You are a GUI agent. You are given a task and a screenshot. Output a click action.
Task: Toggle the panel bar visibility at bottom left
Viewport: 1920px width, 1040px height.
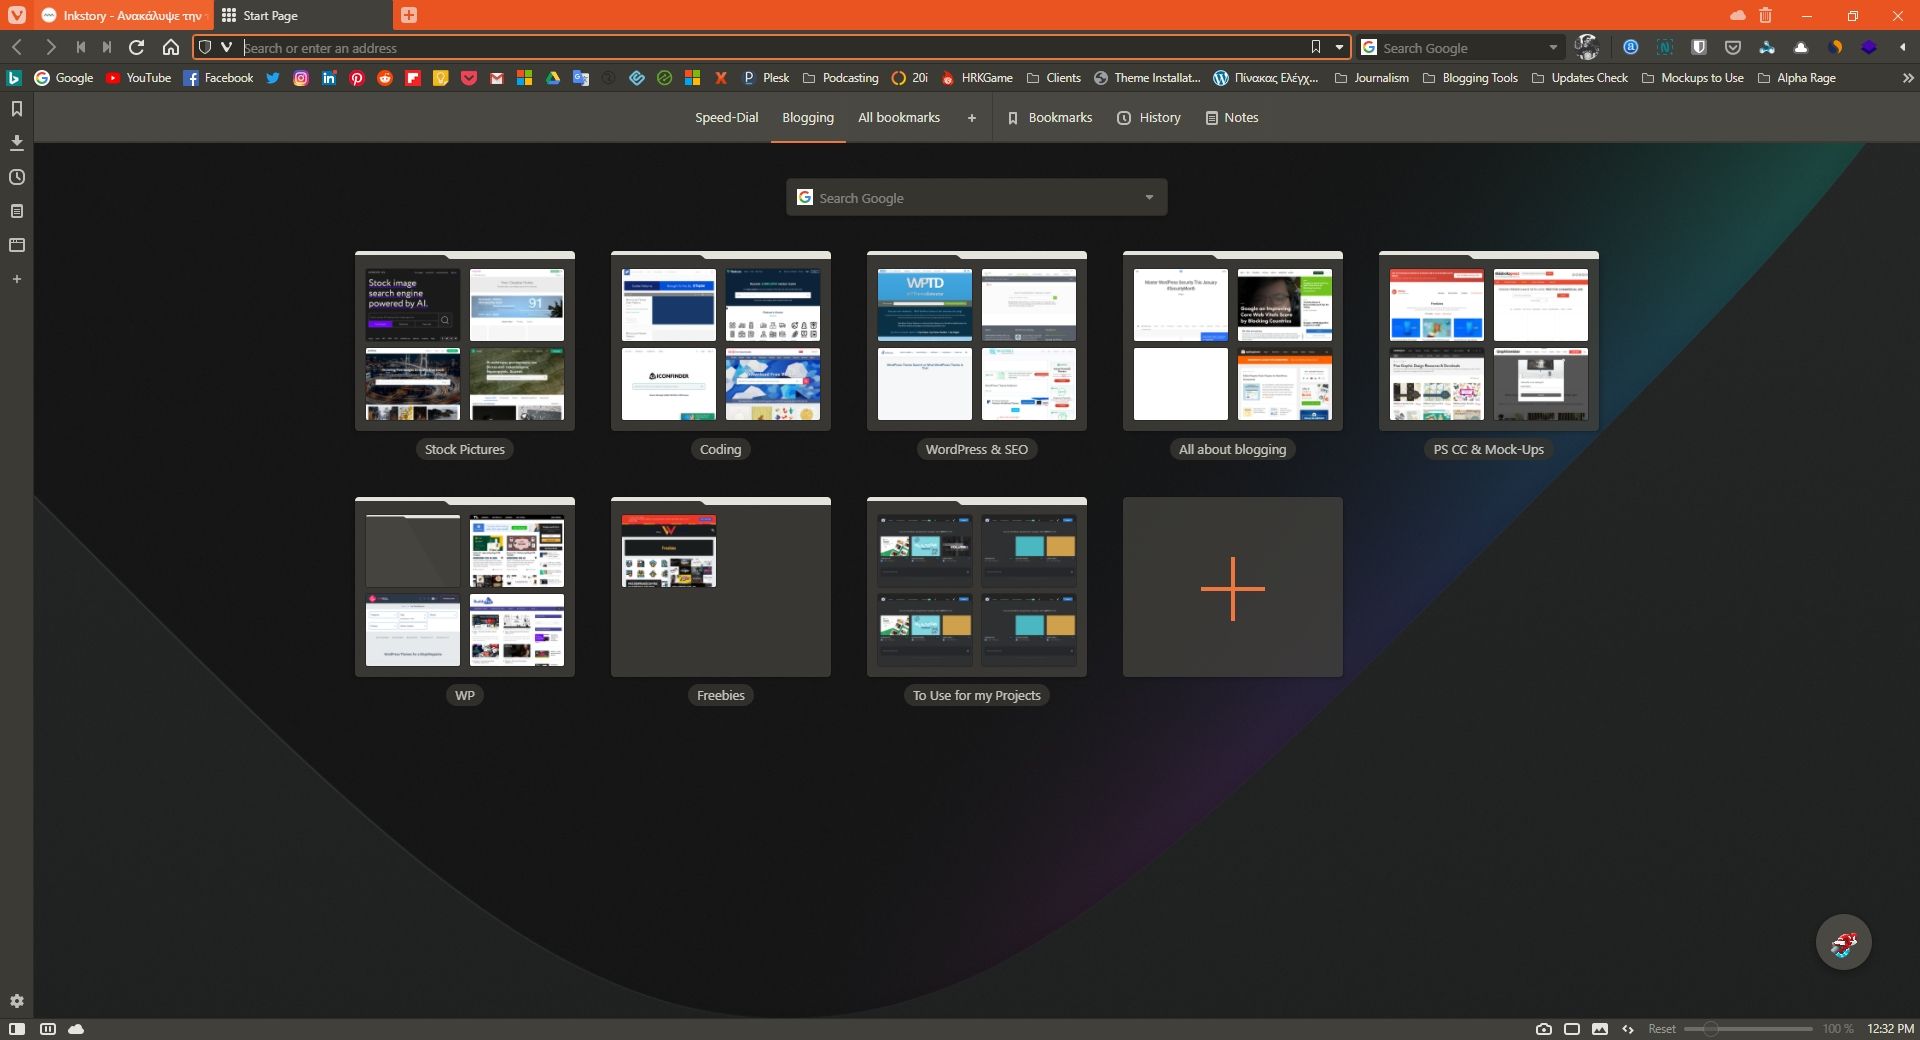(x=17, y=1028)
